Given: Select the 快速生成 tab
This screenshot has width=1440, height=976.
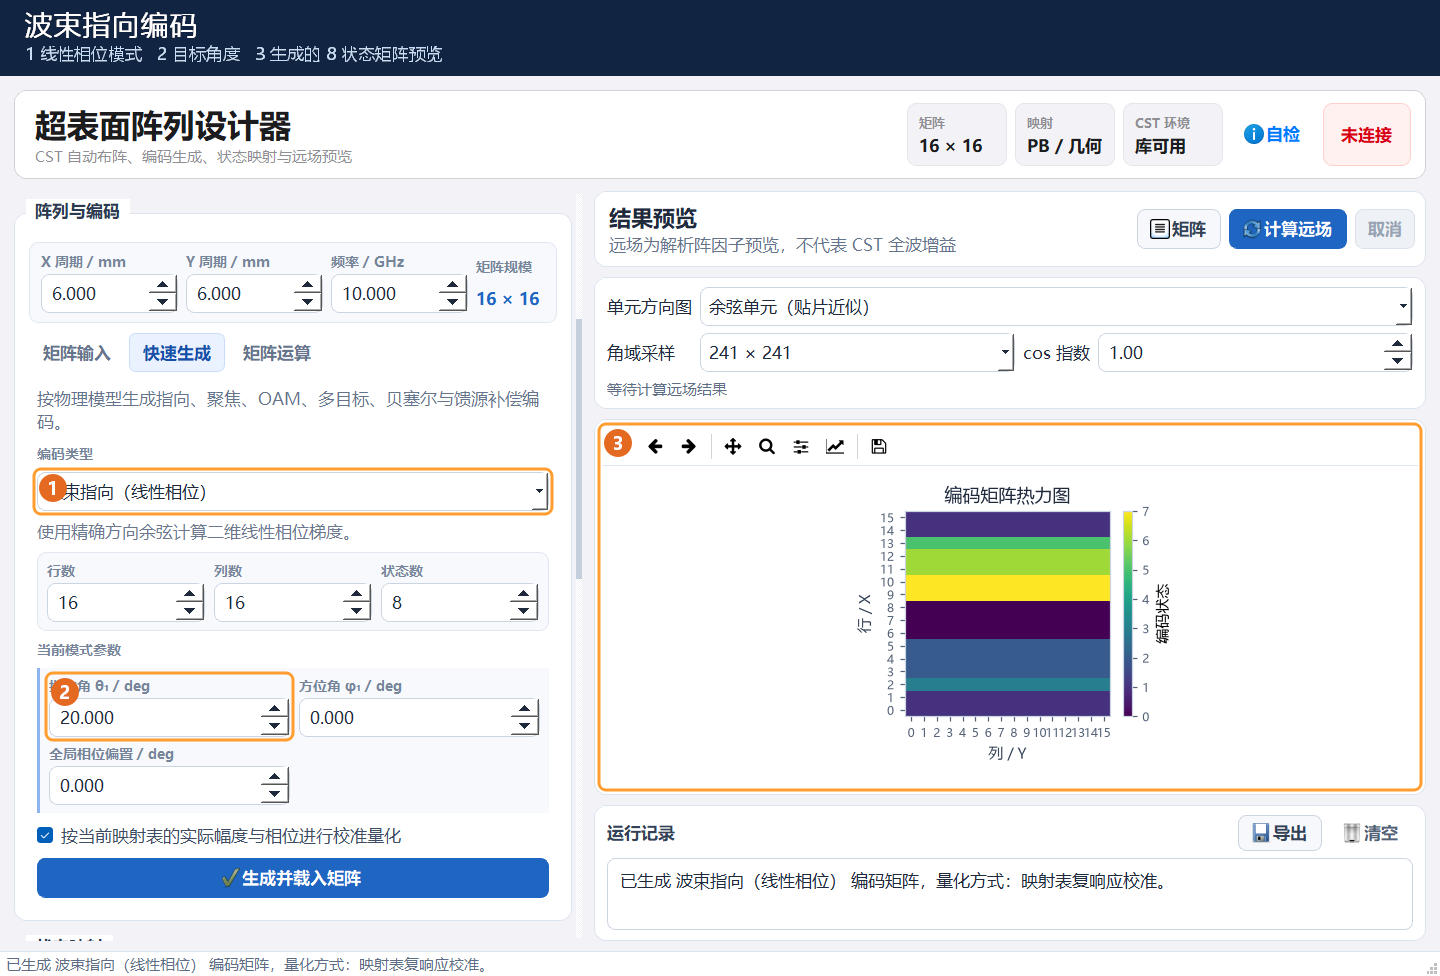Looking at the screenshot, I should (x=177, y=353).
